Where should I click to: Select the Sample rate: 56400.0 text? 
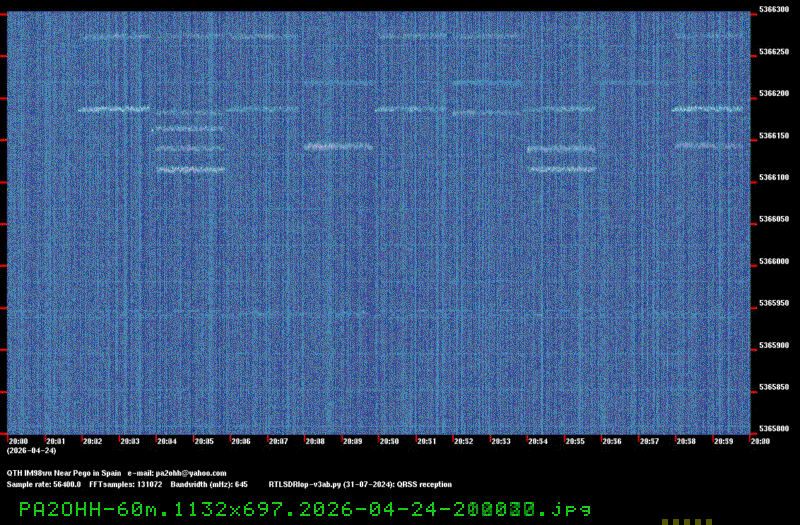coord(43,485)
